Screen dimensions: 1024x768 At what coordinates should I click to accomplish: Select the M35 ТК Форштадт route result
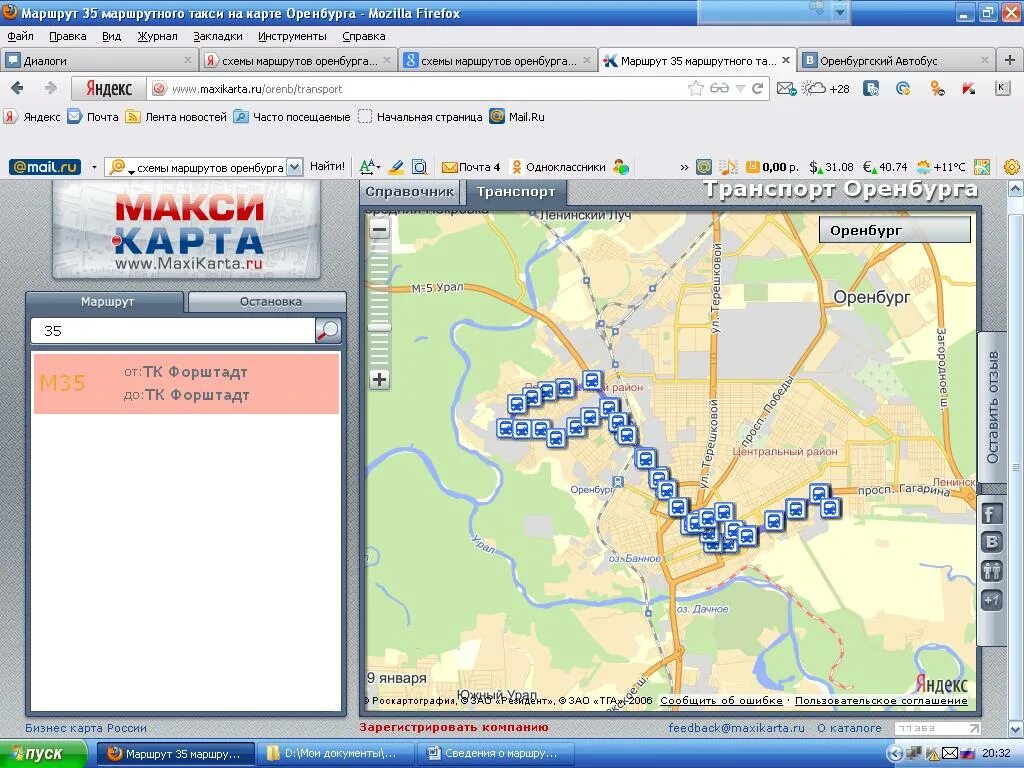tap(186, 383)
